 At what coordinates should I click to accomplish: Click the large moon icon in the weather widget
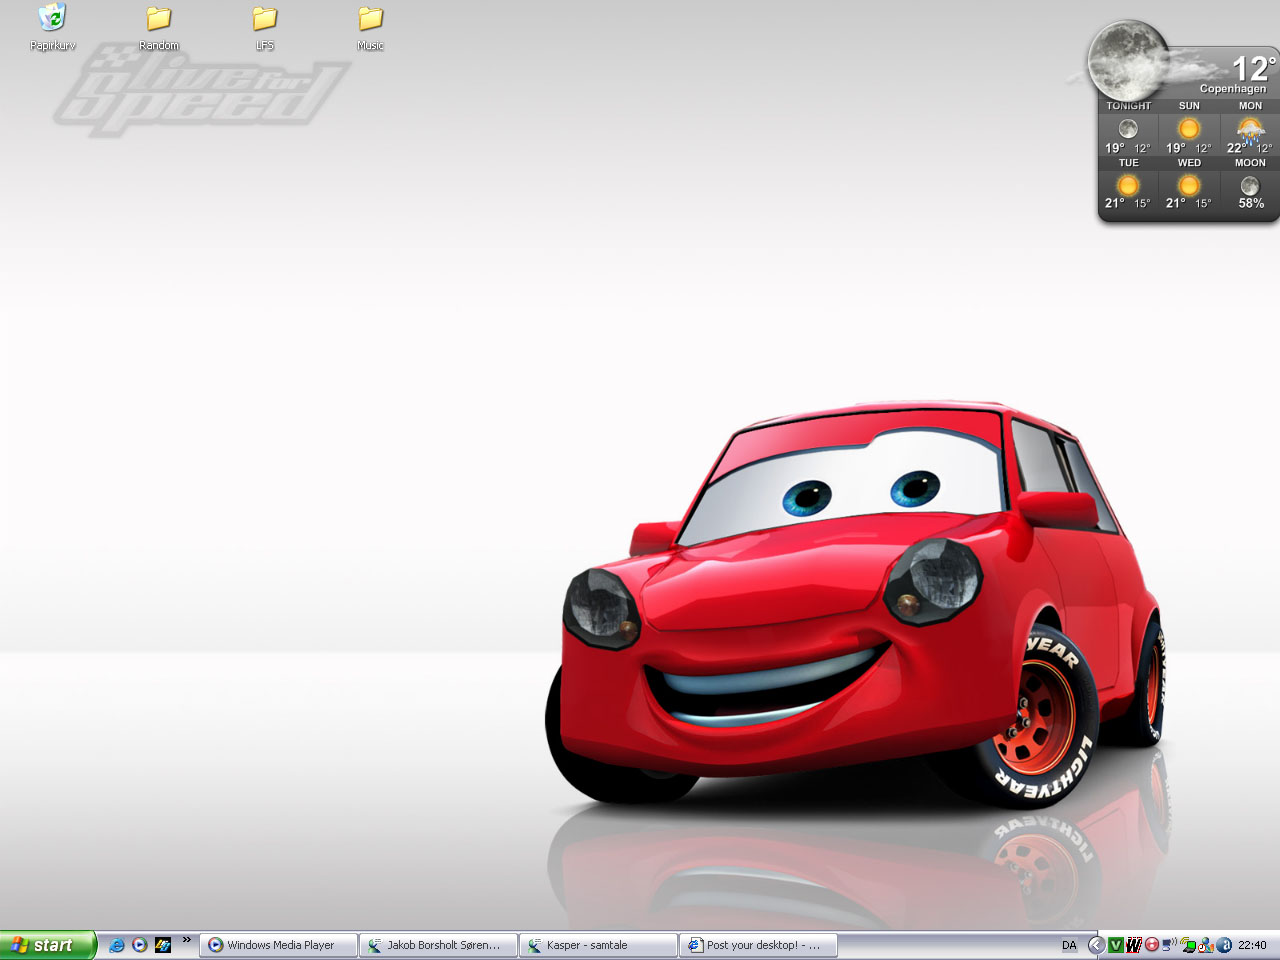(1127, 60)
